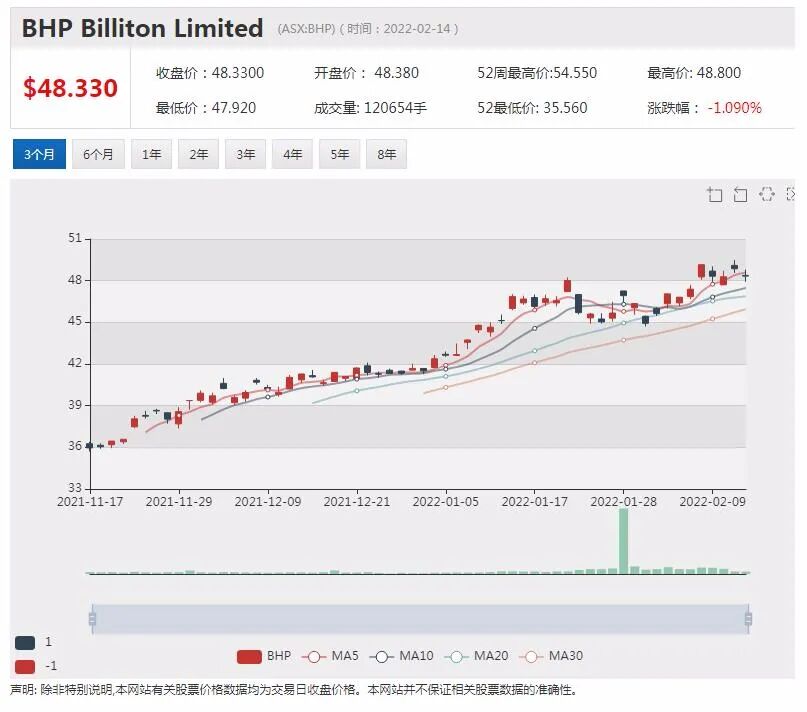The width and height of the screenshot is (807, 712).
Task: Grab the left handle of the data zoom slider
Action: click(x=92, y=618)
